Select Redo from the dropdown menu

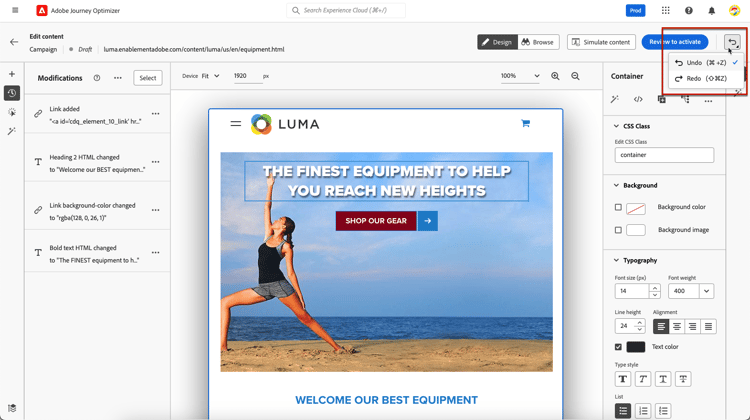(x=706, y=78)
